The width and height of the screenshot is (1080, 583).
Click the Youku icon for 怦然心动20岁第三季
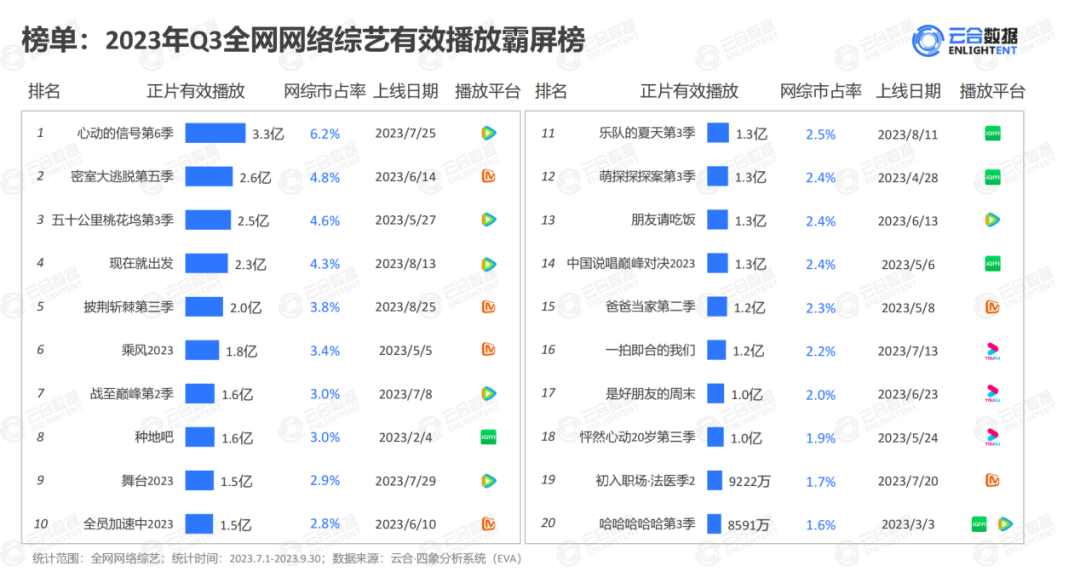tap(992, 437)
